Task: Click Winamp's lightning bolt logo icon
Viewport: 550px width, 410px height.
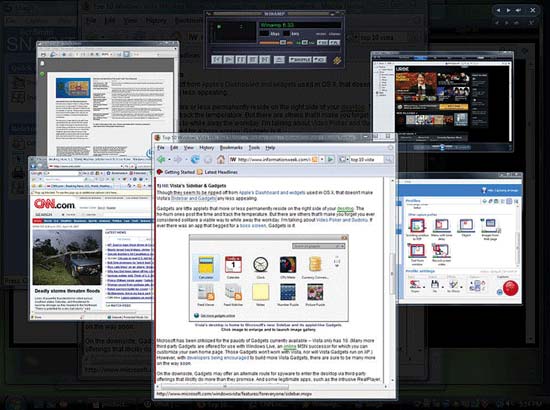Action: [x=337, y=60]
